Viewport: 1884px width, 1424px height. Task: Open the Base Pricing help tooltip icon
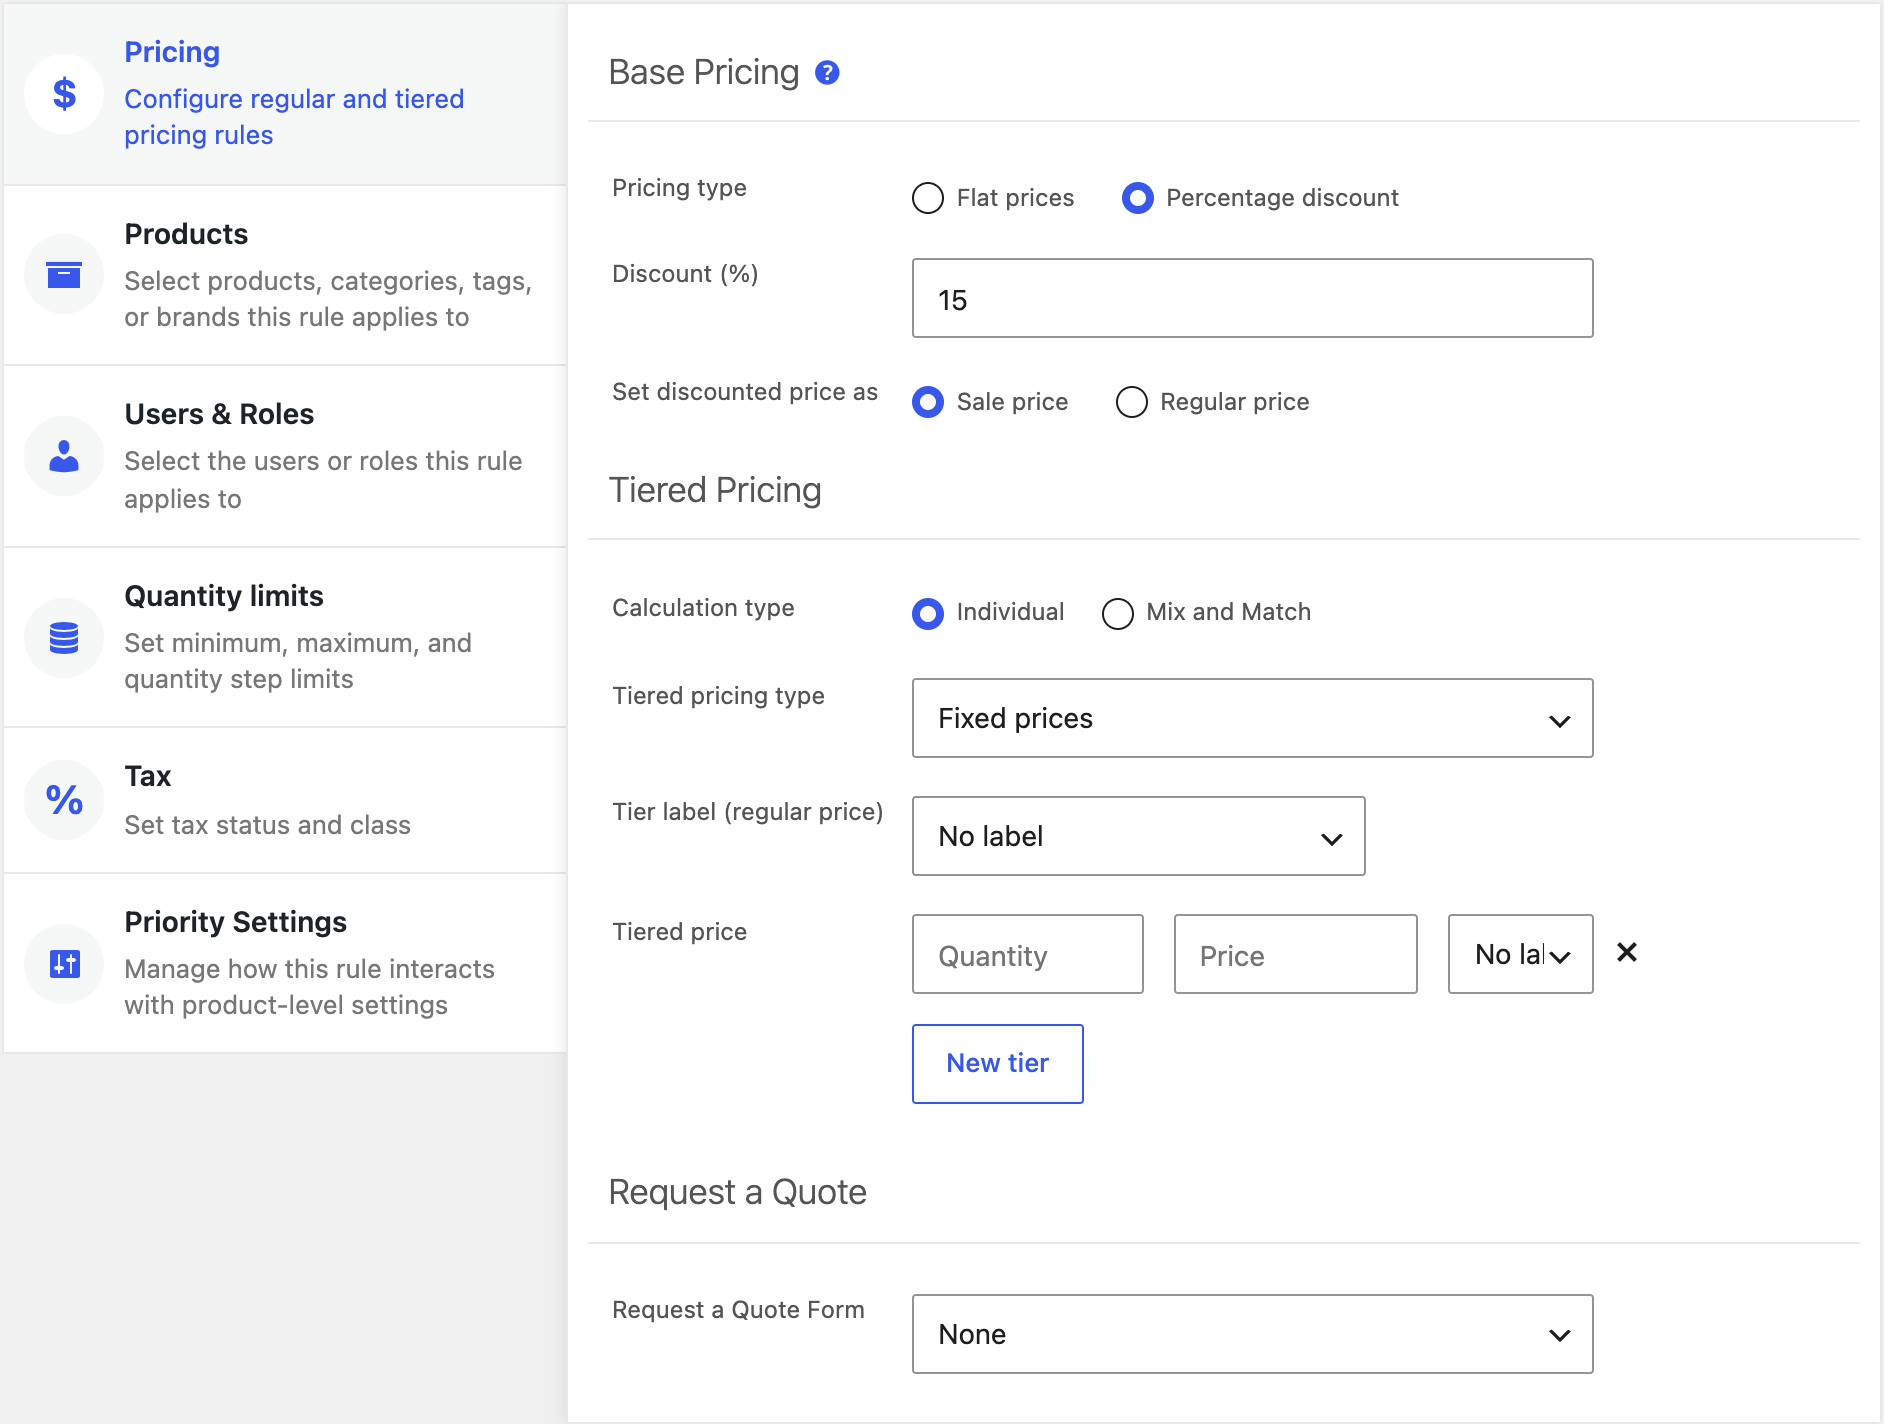827,72
